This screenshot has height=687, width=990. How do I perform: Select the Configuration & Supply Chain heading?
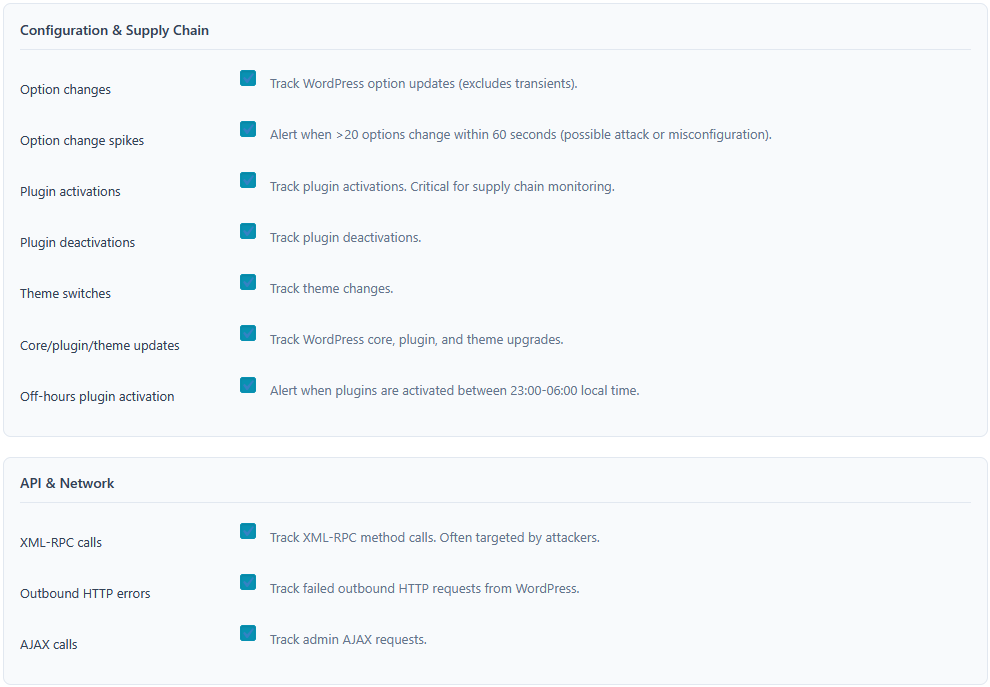[x=114, y=30]
